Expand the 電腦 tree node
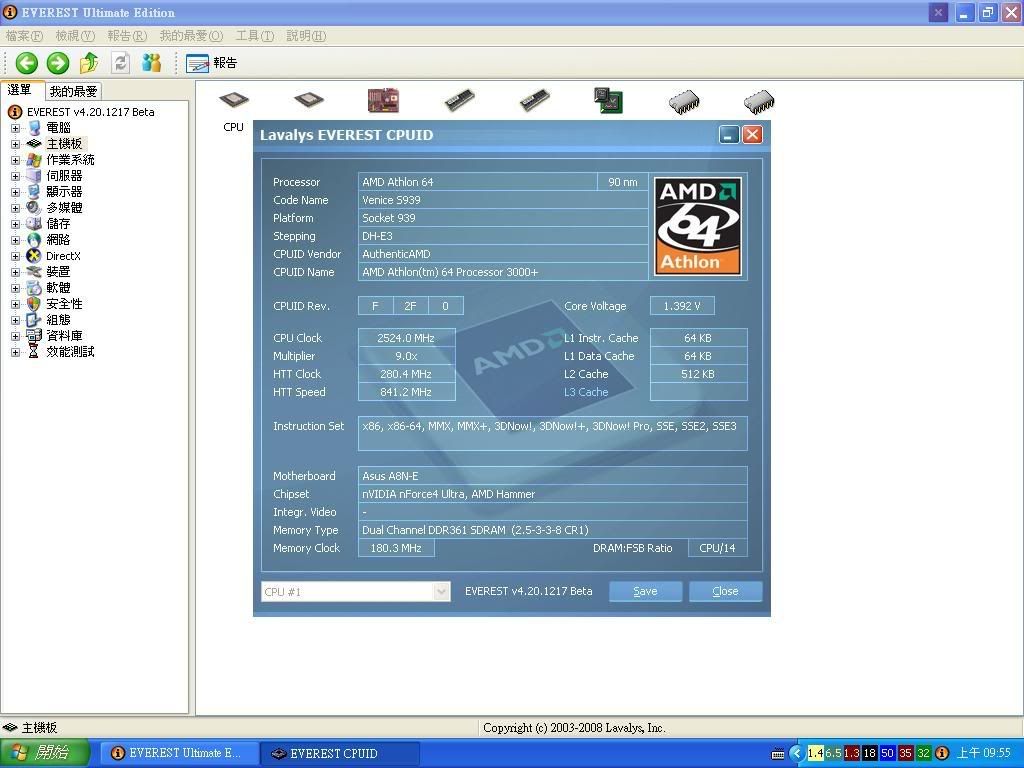This screenshot has height=768, width=1024. [x=15, y=128]
